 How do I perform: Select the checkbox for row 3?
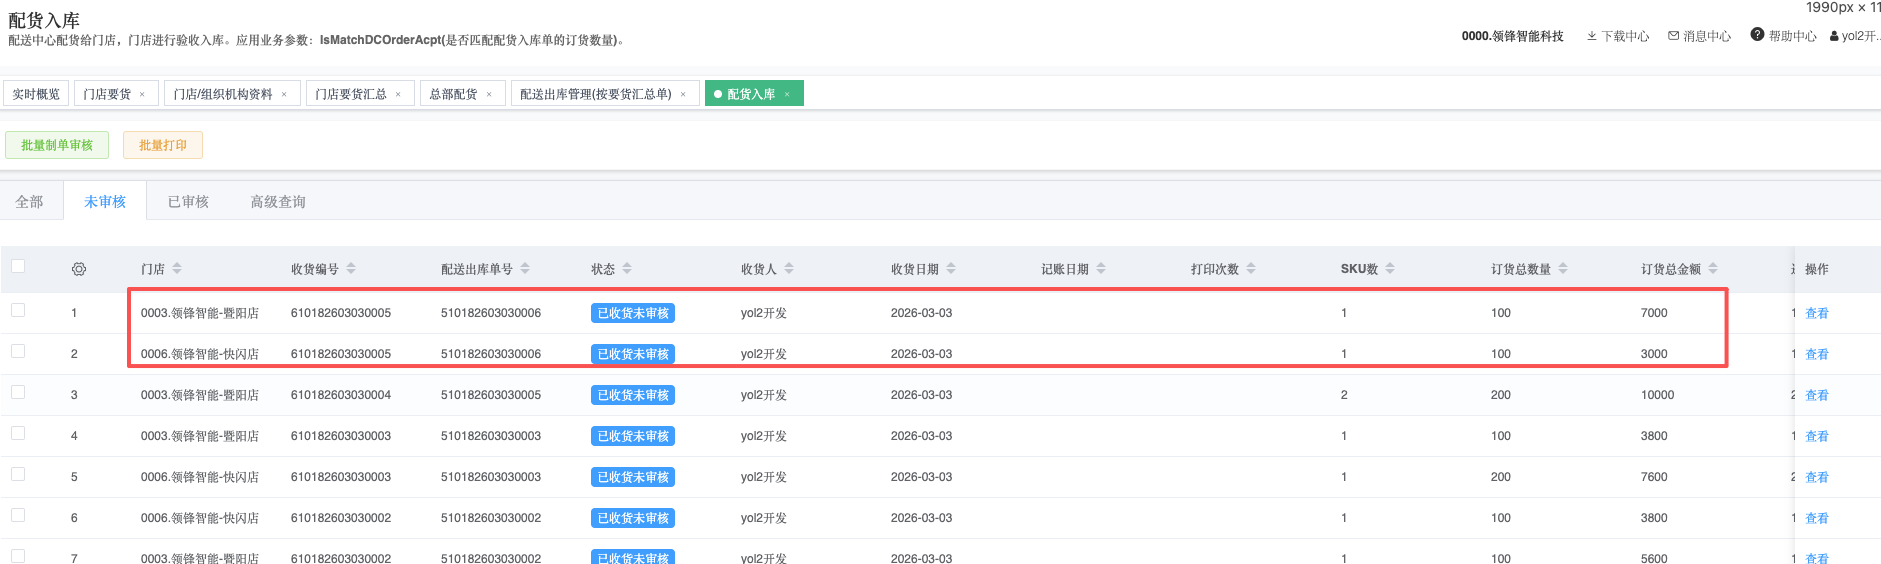(x=18, y=392)
